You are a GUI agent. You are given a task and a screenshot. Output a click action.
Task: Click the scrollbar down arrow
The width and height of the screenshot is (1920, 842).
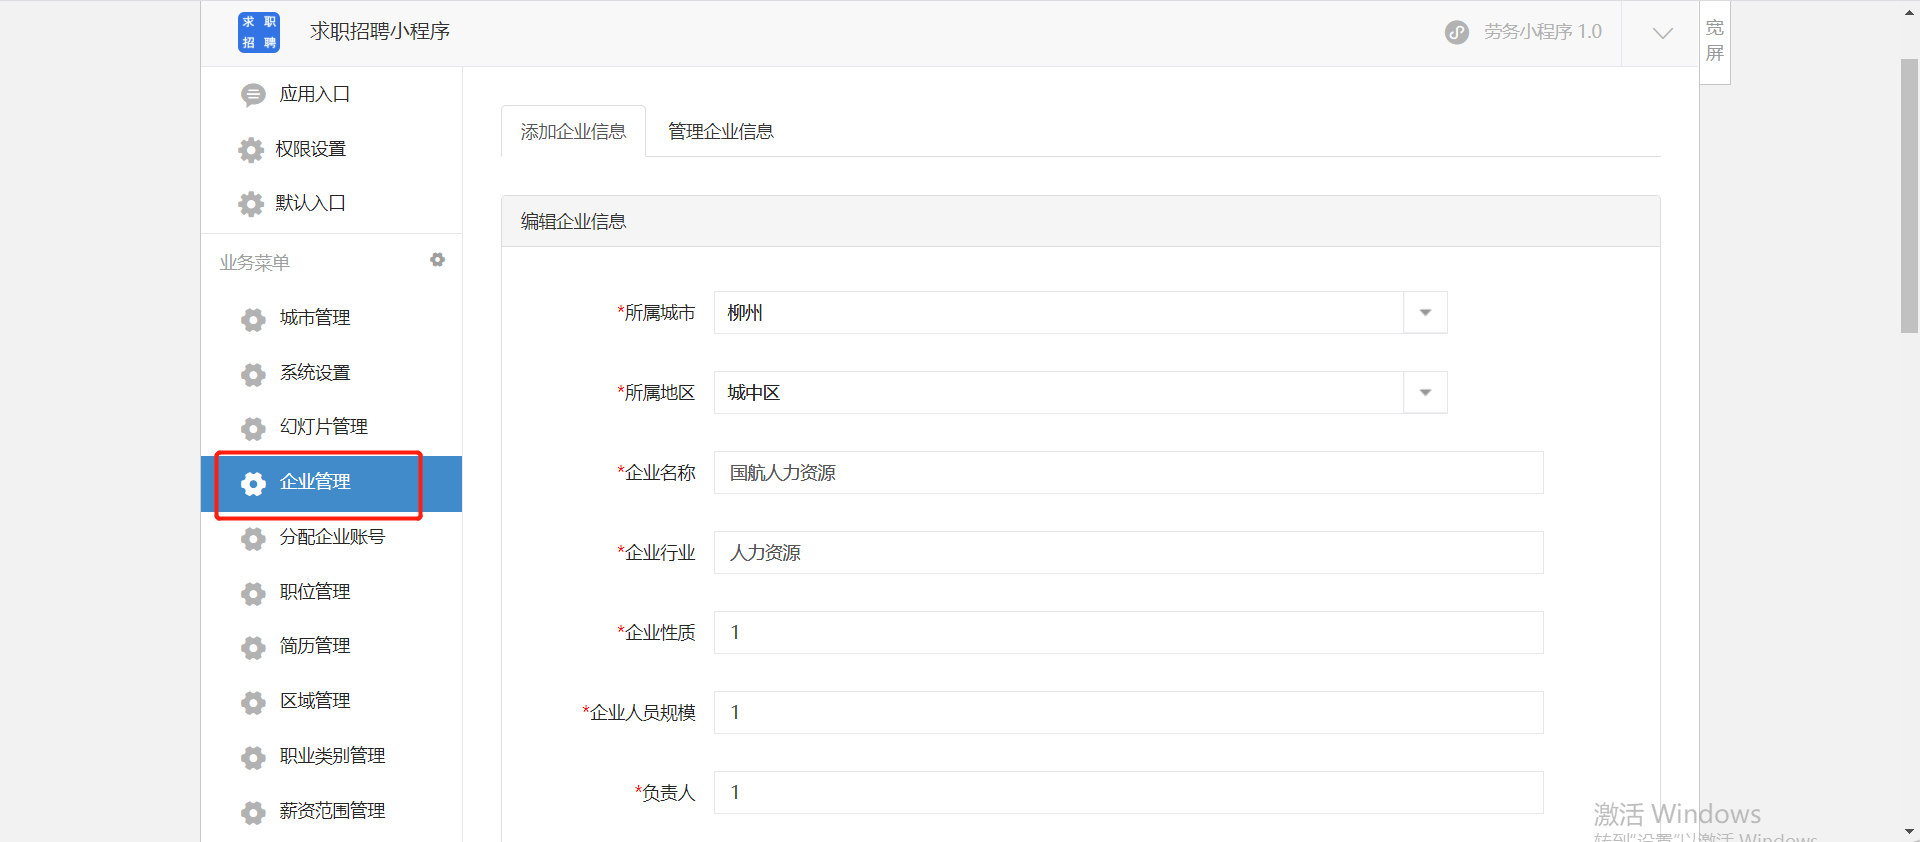click(1909, 831)
